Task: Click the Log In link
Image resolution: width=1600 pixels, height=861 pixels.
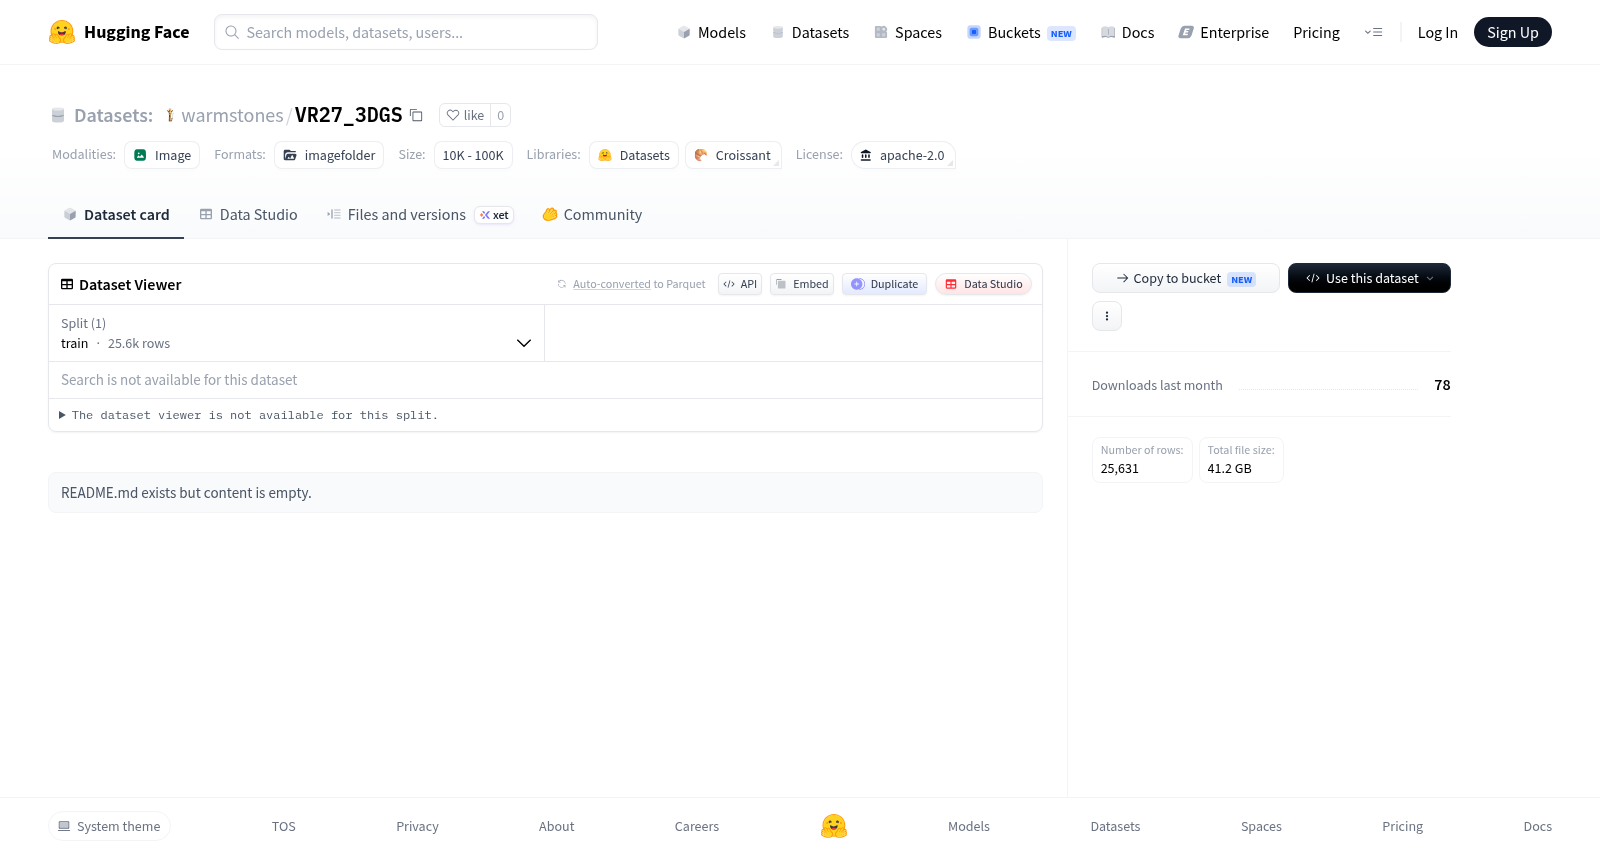Action: tap(1437, 32)
